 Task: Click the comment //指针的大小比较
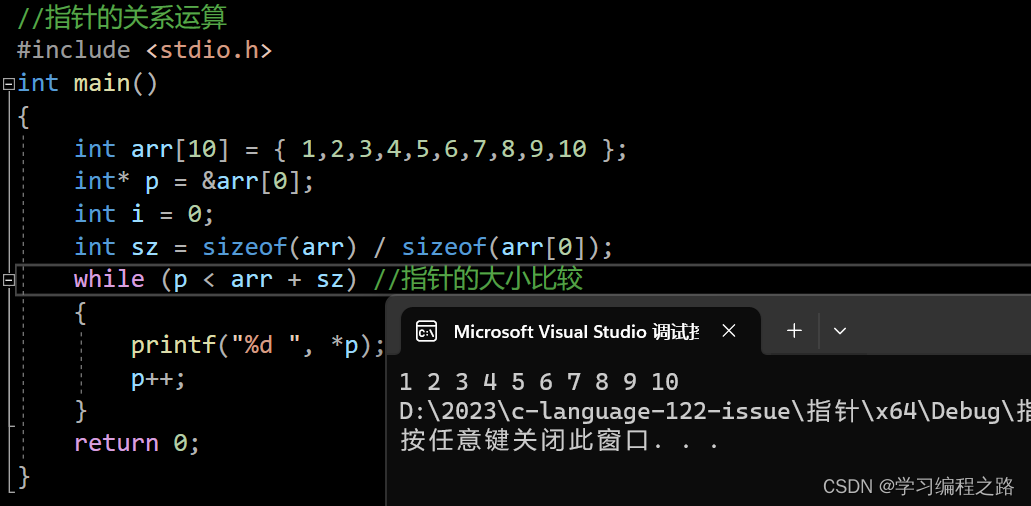[478, 279]
